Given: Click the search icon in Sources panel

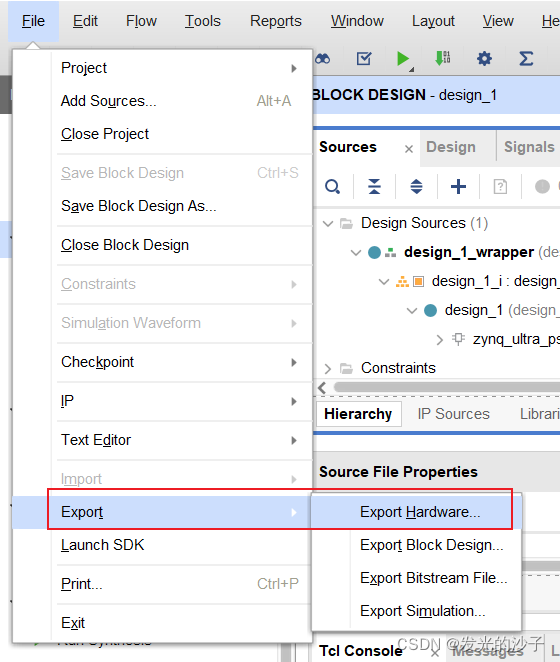Looking at the screenshot, I should click(x=332, y=186).
